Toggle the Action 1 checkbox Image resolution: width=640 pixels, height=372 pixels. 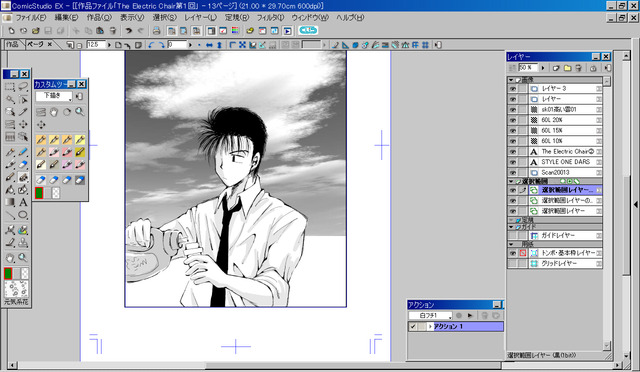click(x=413, y=326)
